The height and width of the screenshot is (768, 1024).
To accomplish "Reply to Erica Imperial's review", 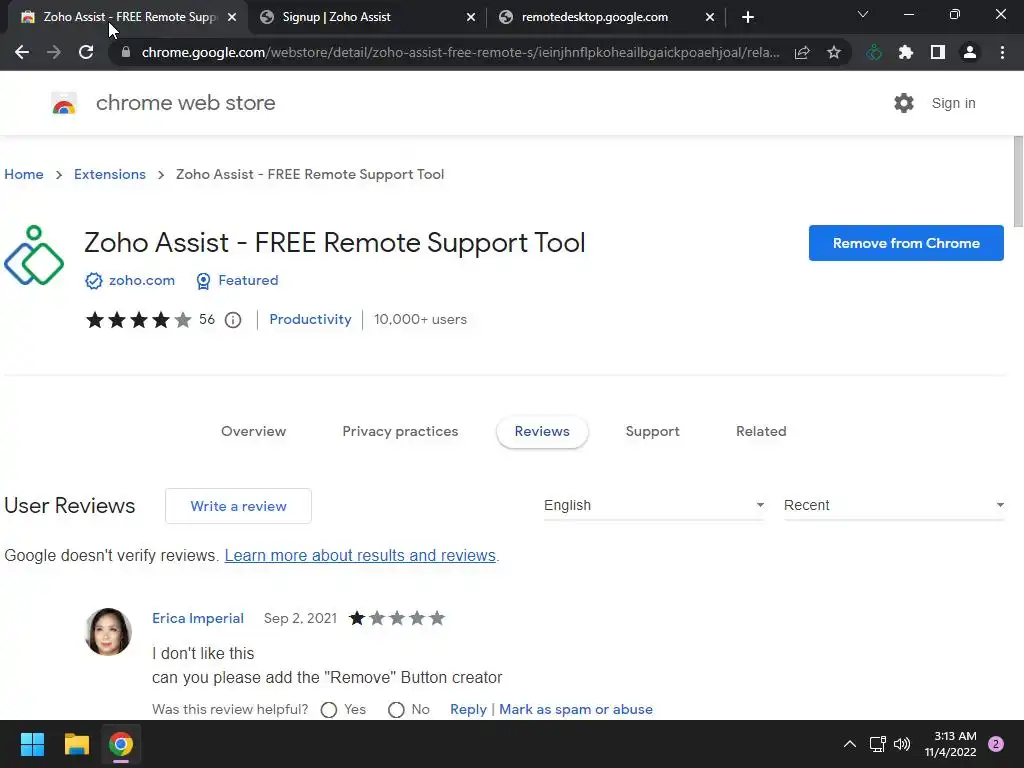I will pos(468,709).
